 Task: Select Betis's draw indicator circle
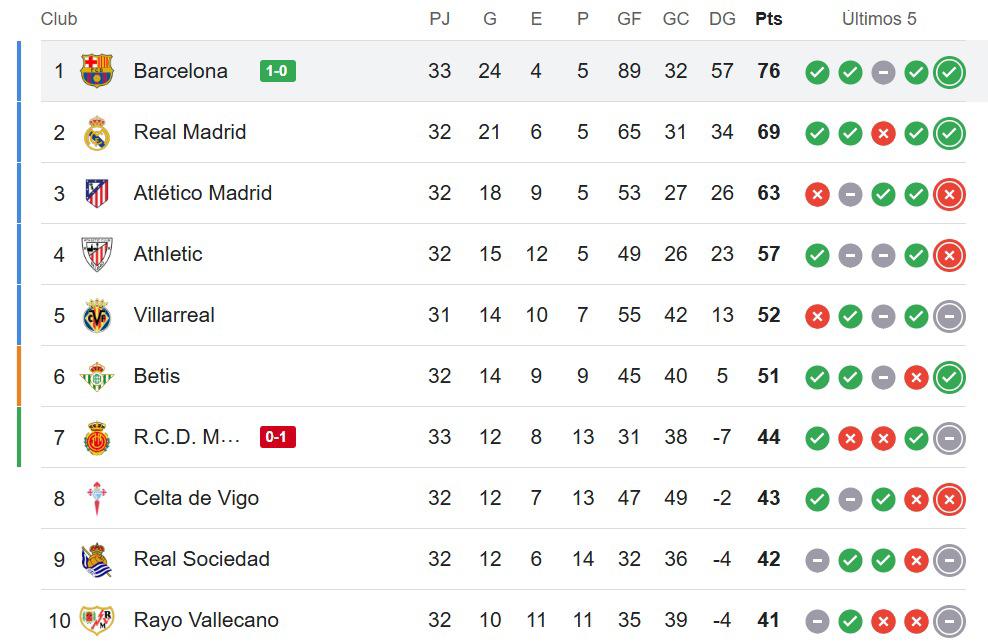point(882,377)
